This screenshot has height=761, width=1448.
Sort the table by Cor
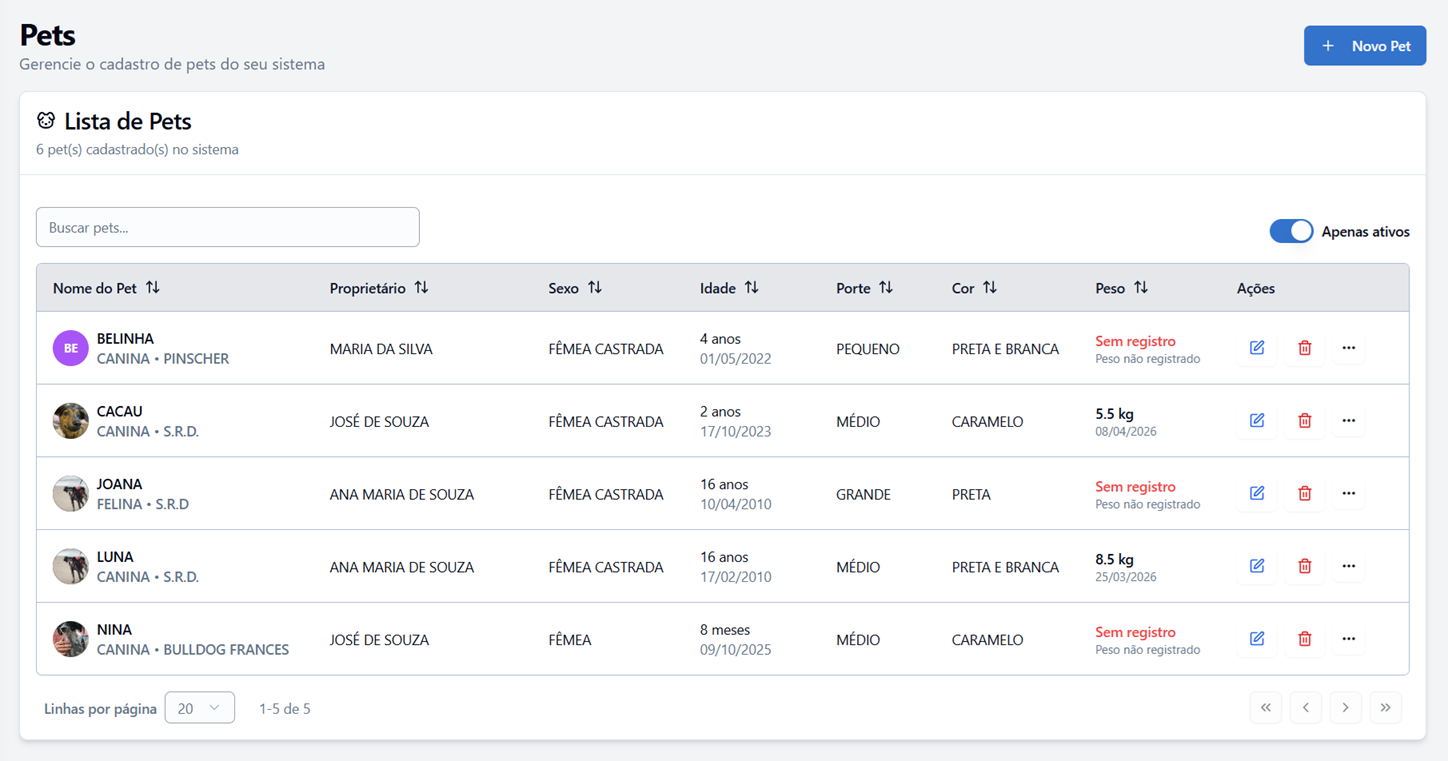coord(974,288)
